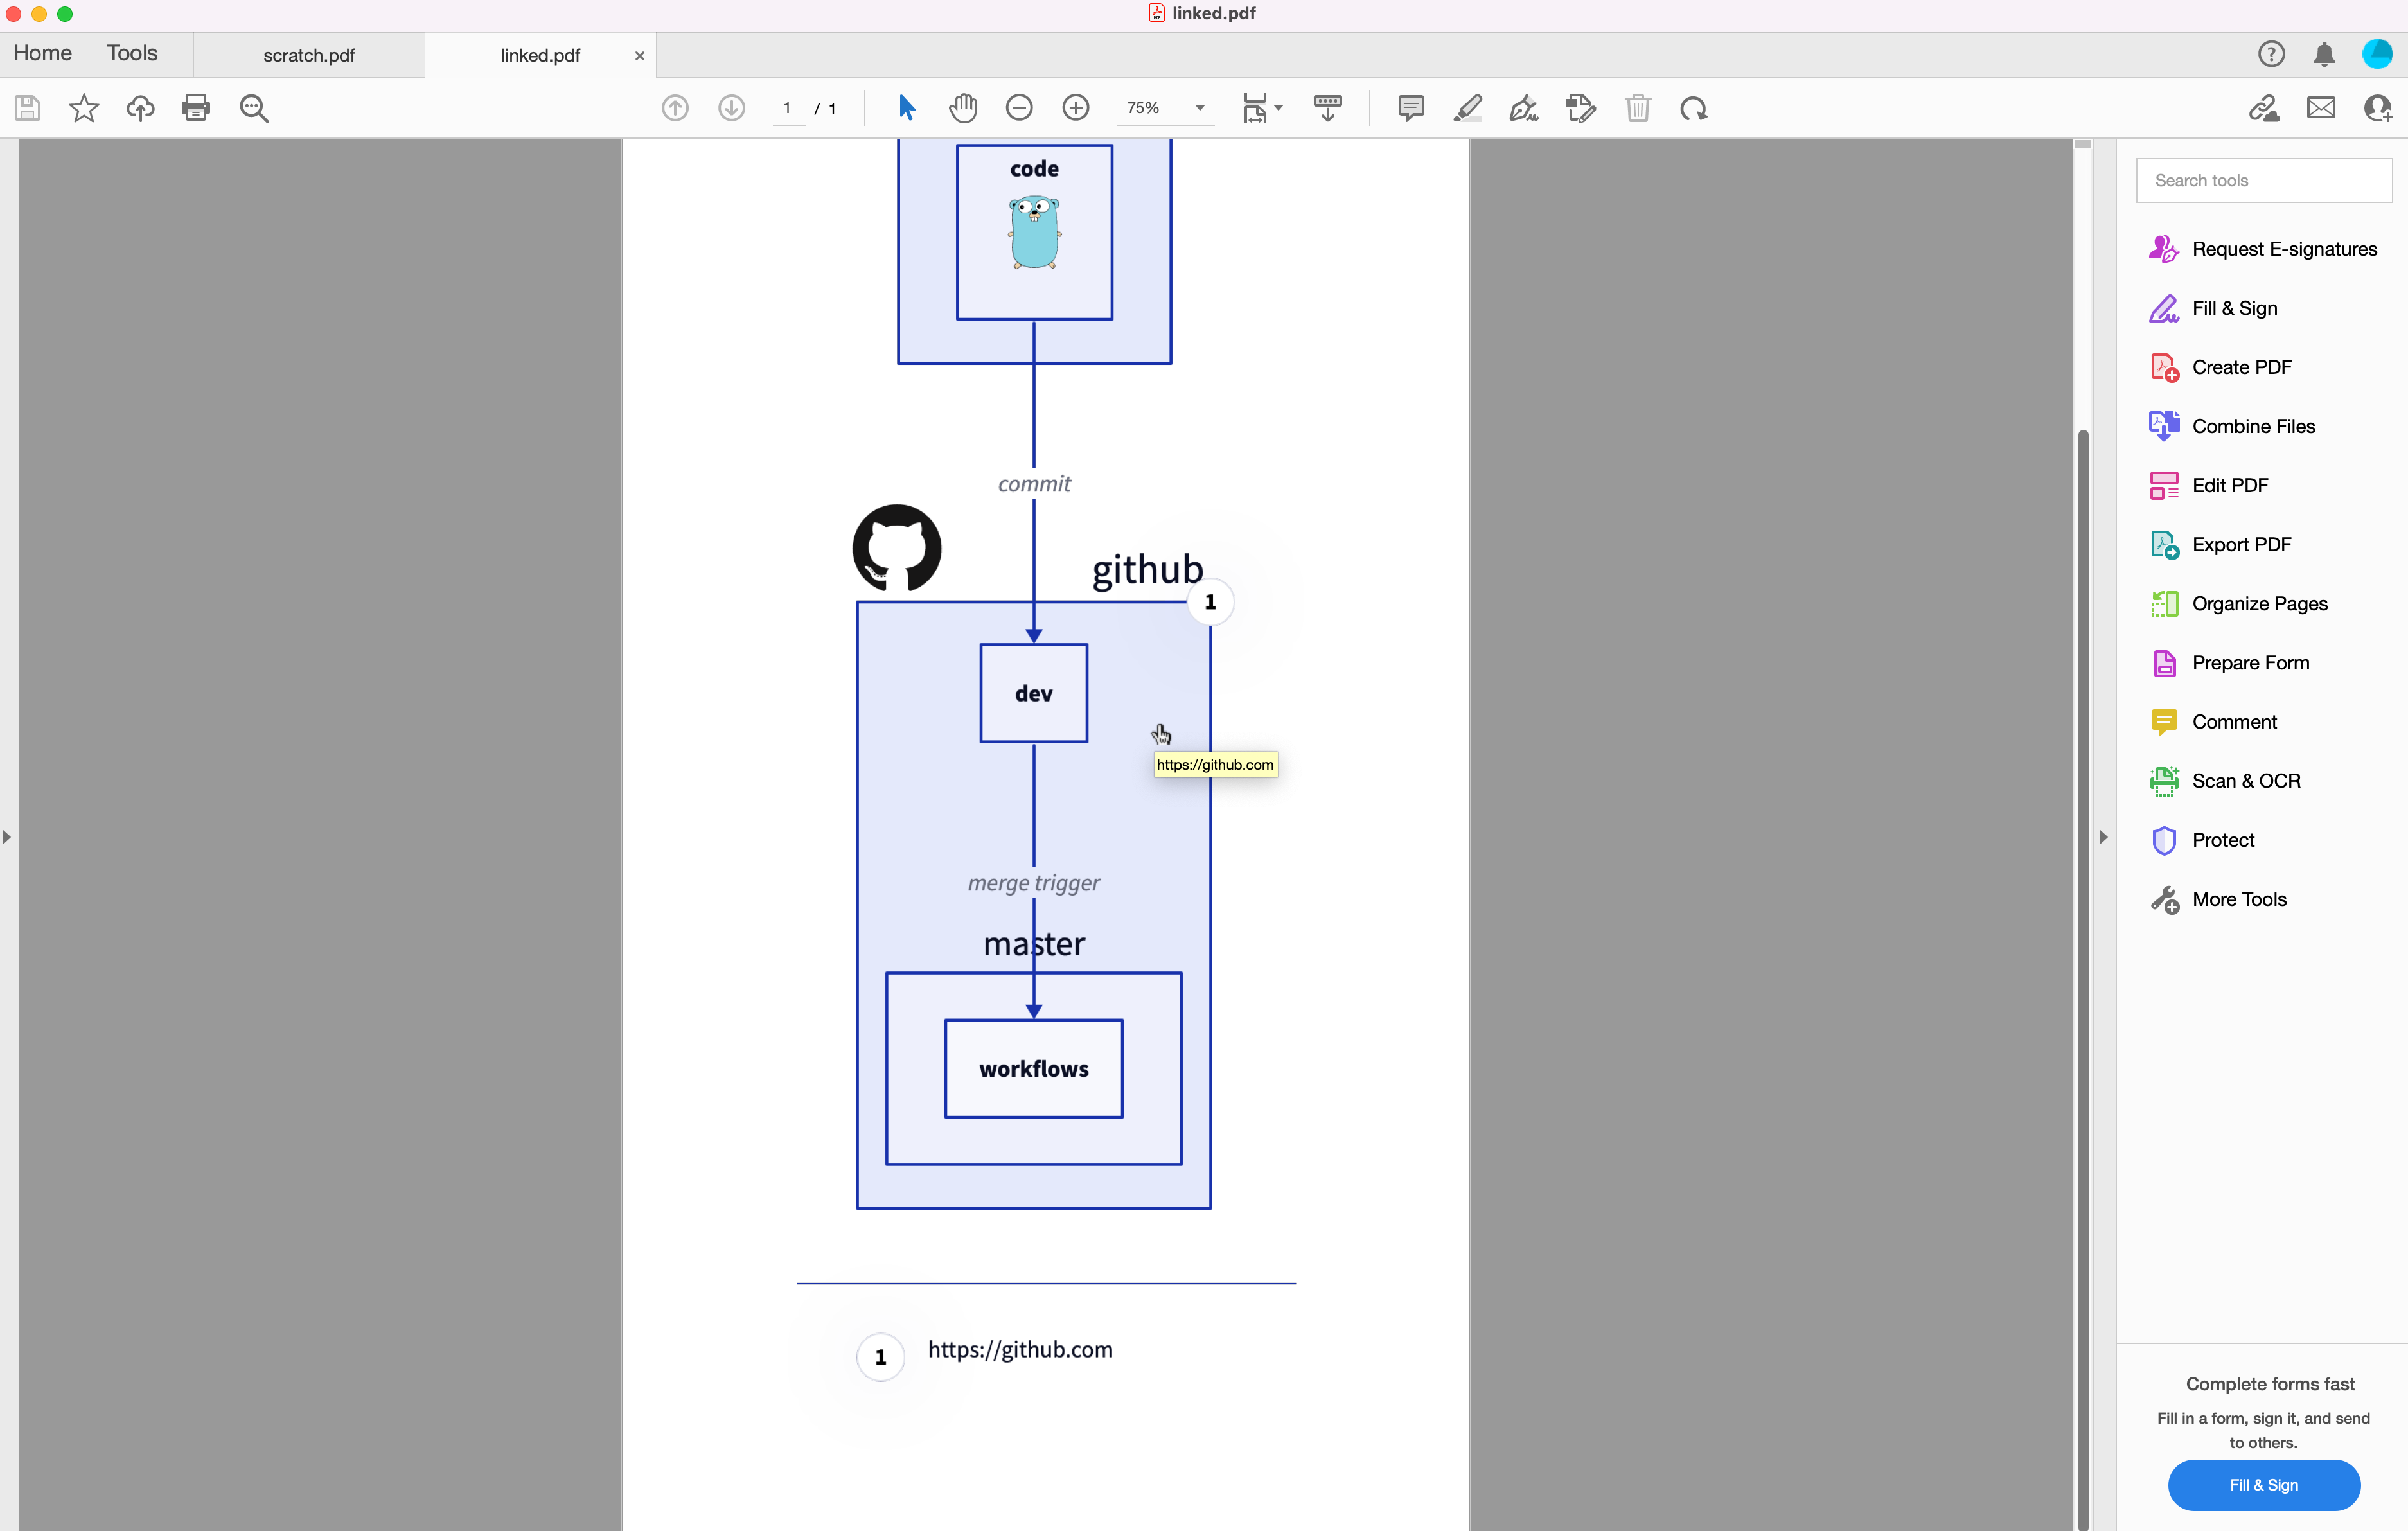The height and width of the screenshot is (1531, 2408).
Task: Open the Comment tool
Action: click(2213, 722)
